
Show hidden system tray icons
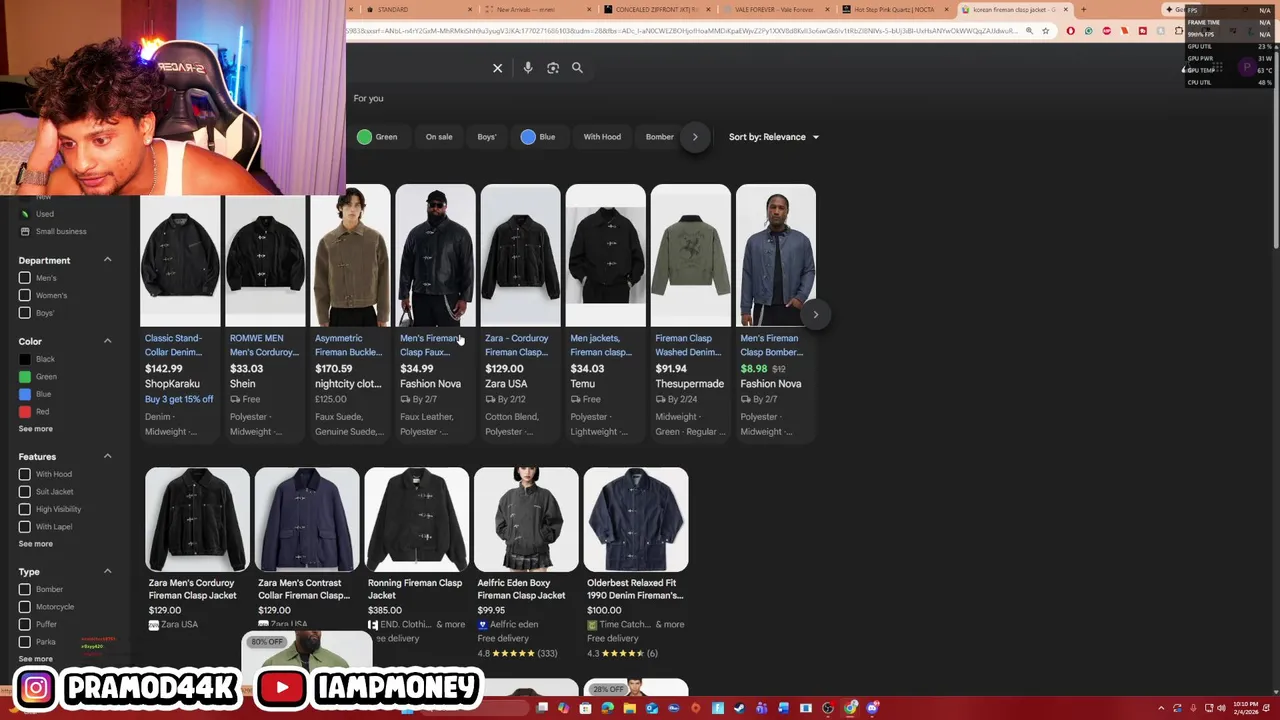1161,708
